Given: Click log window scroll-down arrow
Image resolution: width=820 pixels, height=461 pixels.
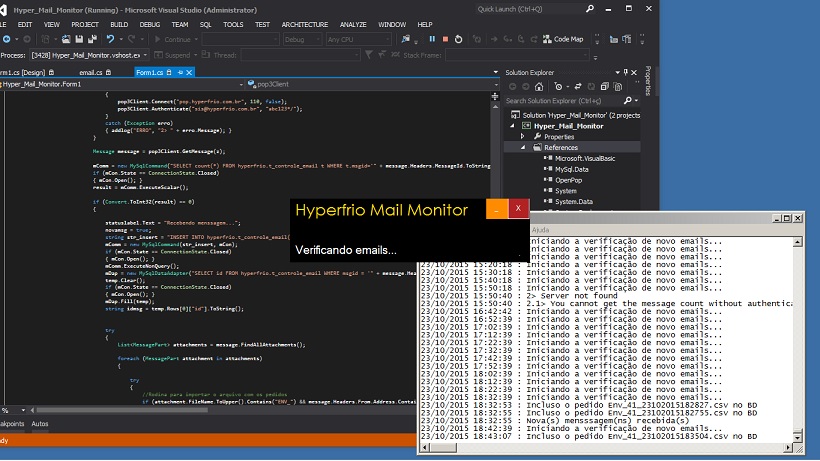Looking at the screenshot, I should 797,437.
